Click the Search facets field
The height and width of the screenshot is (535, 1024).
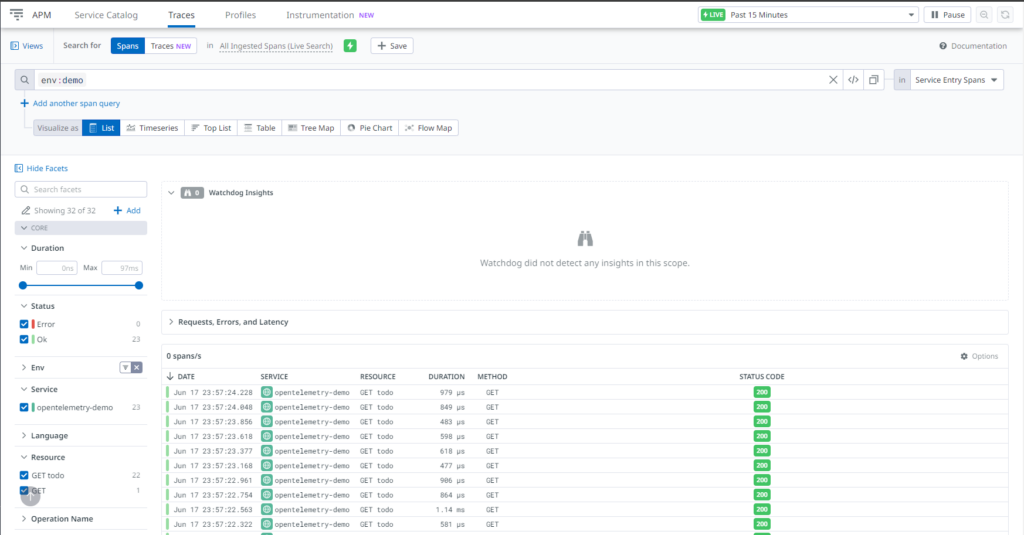point(81,189)
